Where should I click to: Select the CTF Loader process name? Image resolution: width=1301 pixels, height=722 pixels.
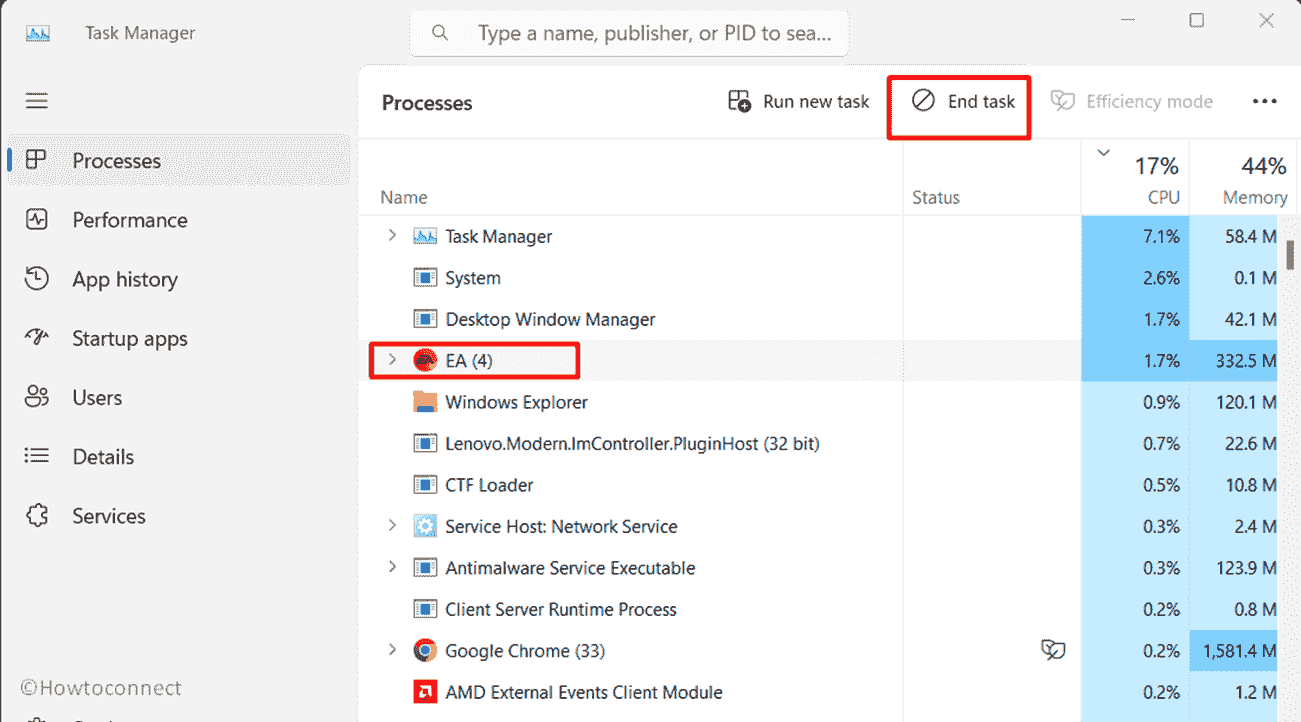coord(489,485)
